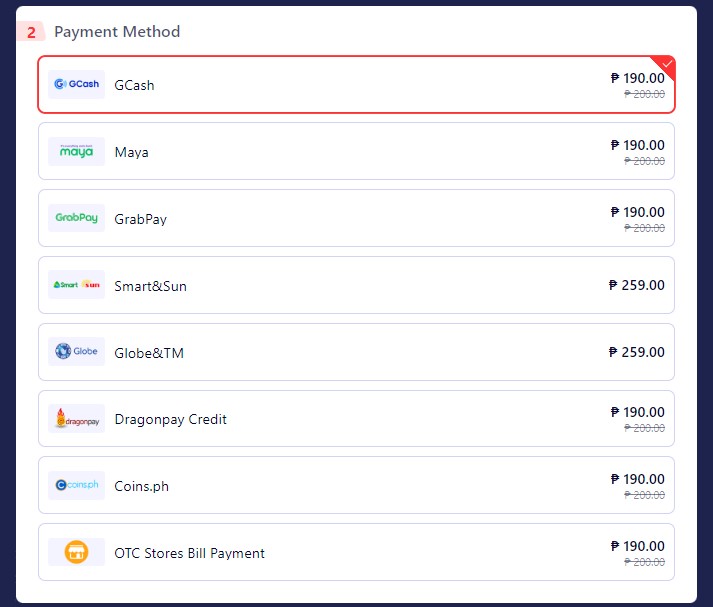Choose the GrabPay payment option

click(x=140, y=219)
